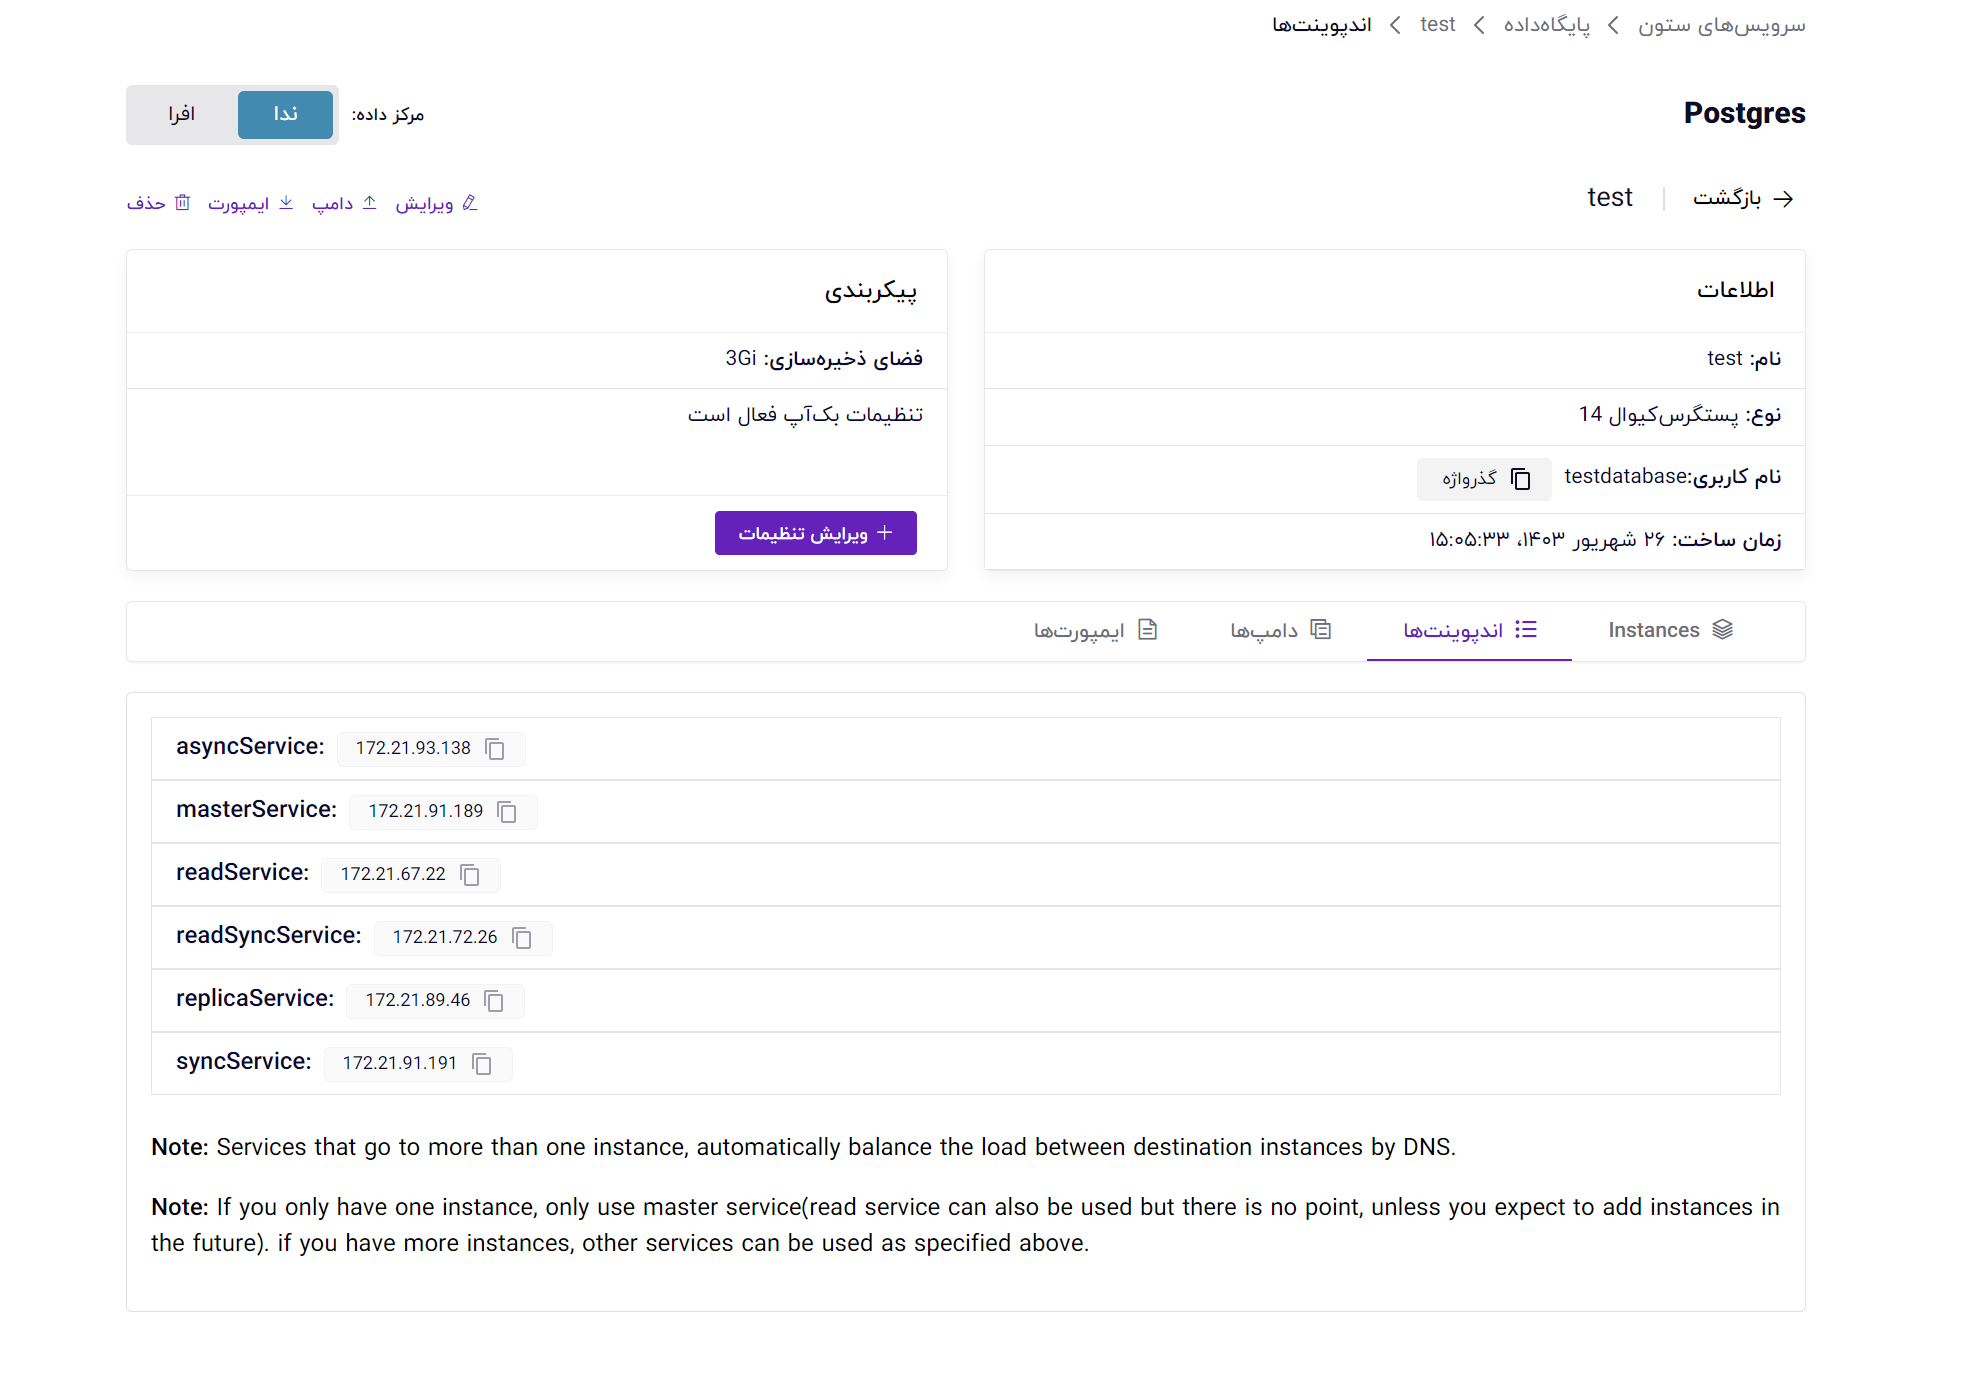Copy the masterService IP address
Screen dimensions: 1969x1390
click(x=507, y=811)
